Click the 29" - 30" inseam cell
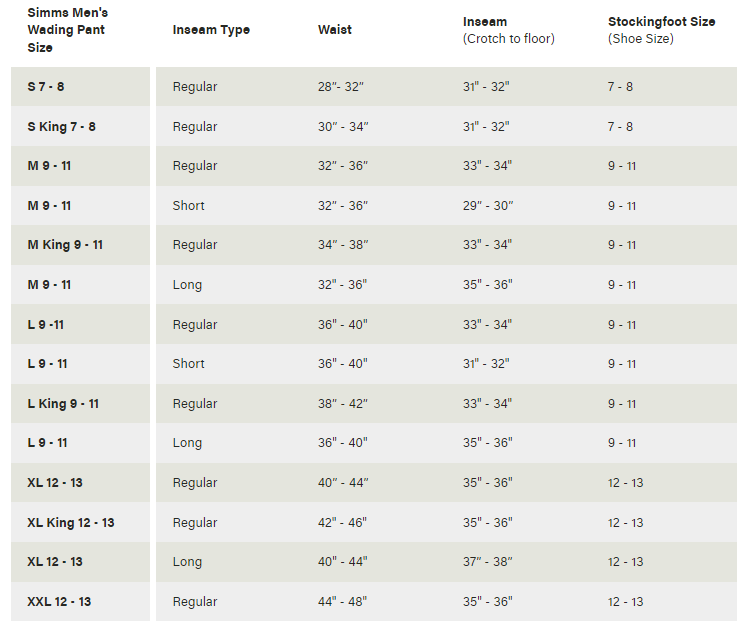 click(x=488, y=206)
